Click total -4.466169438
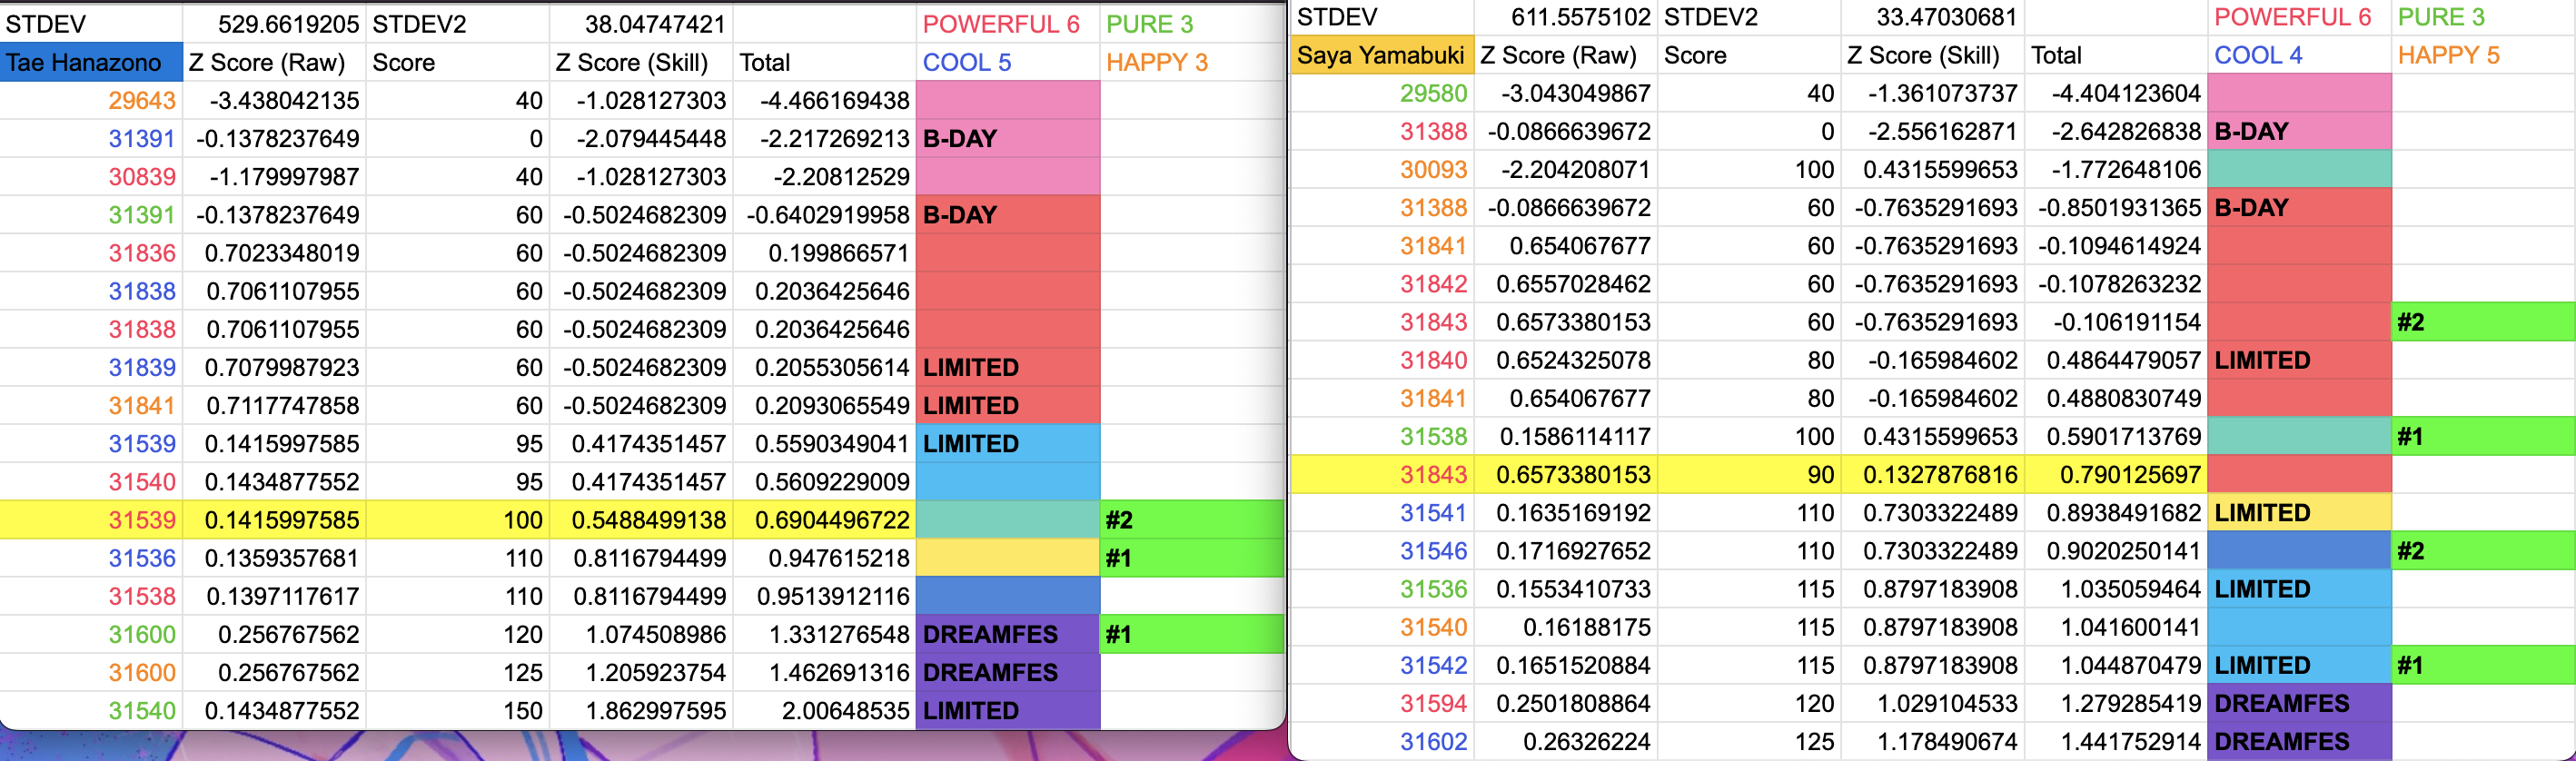 click(x=825, y=100)
